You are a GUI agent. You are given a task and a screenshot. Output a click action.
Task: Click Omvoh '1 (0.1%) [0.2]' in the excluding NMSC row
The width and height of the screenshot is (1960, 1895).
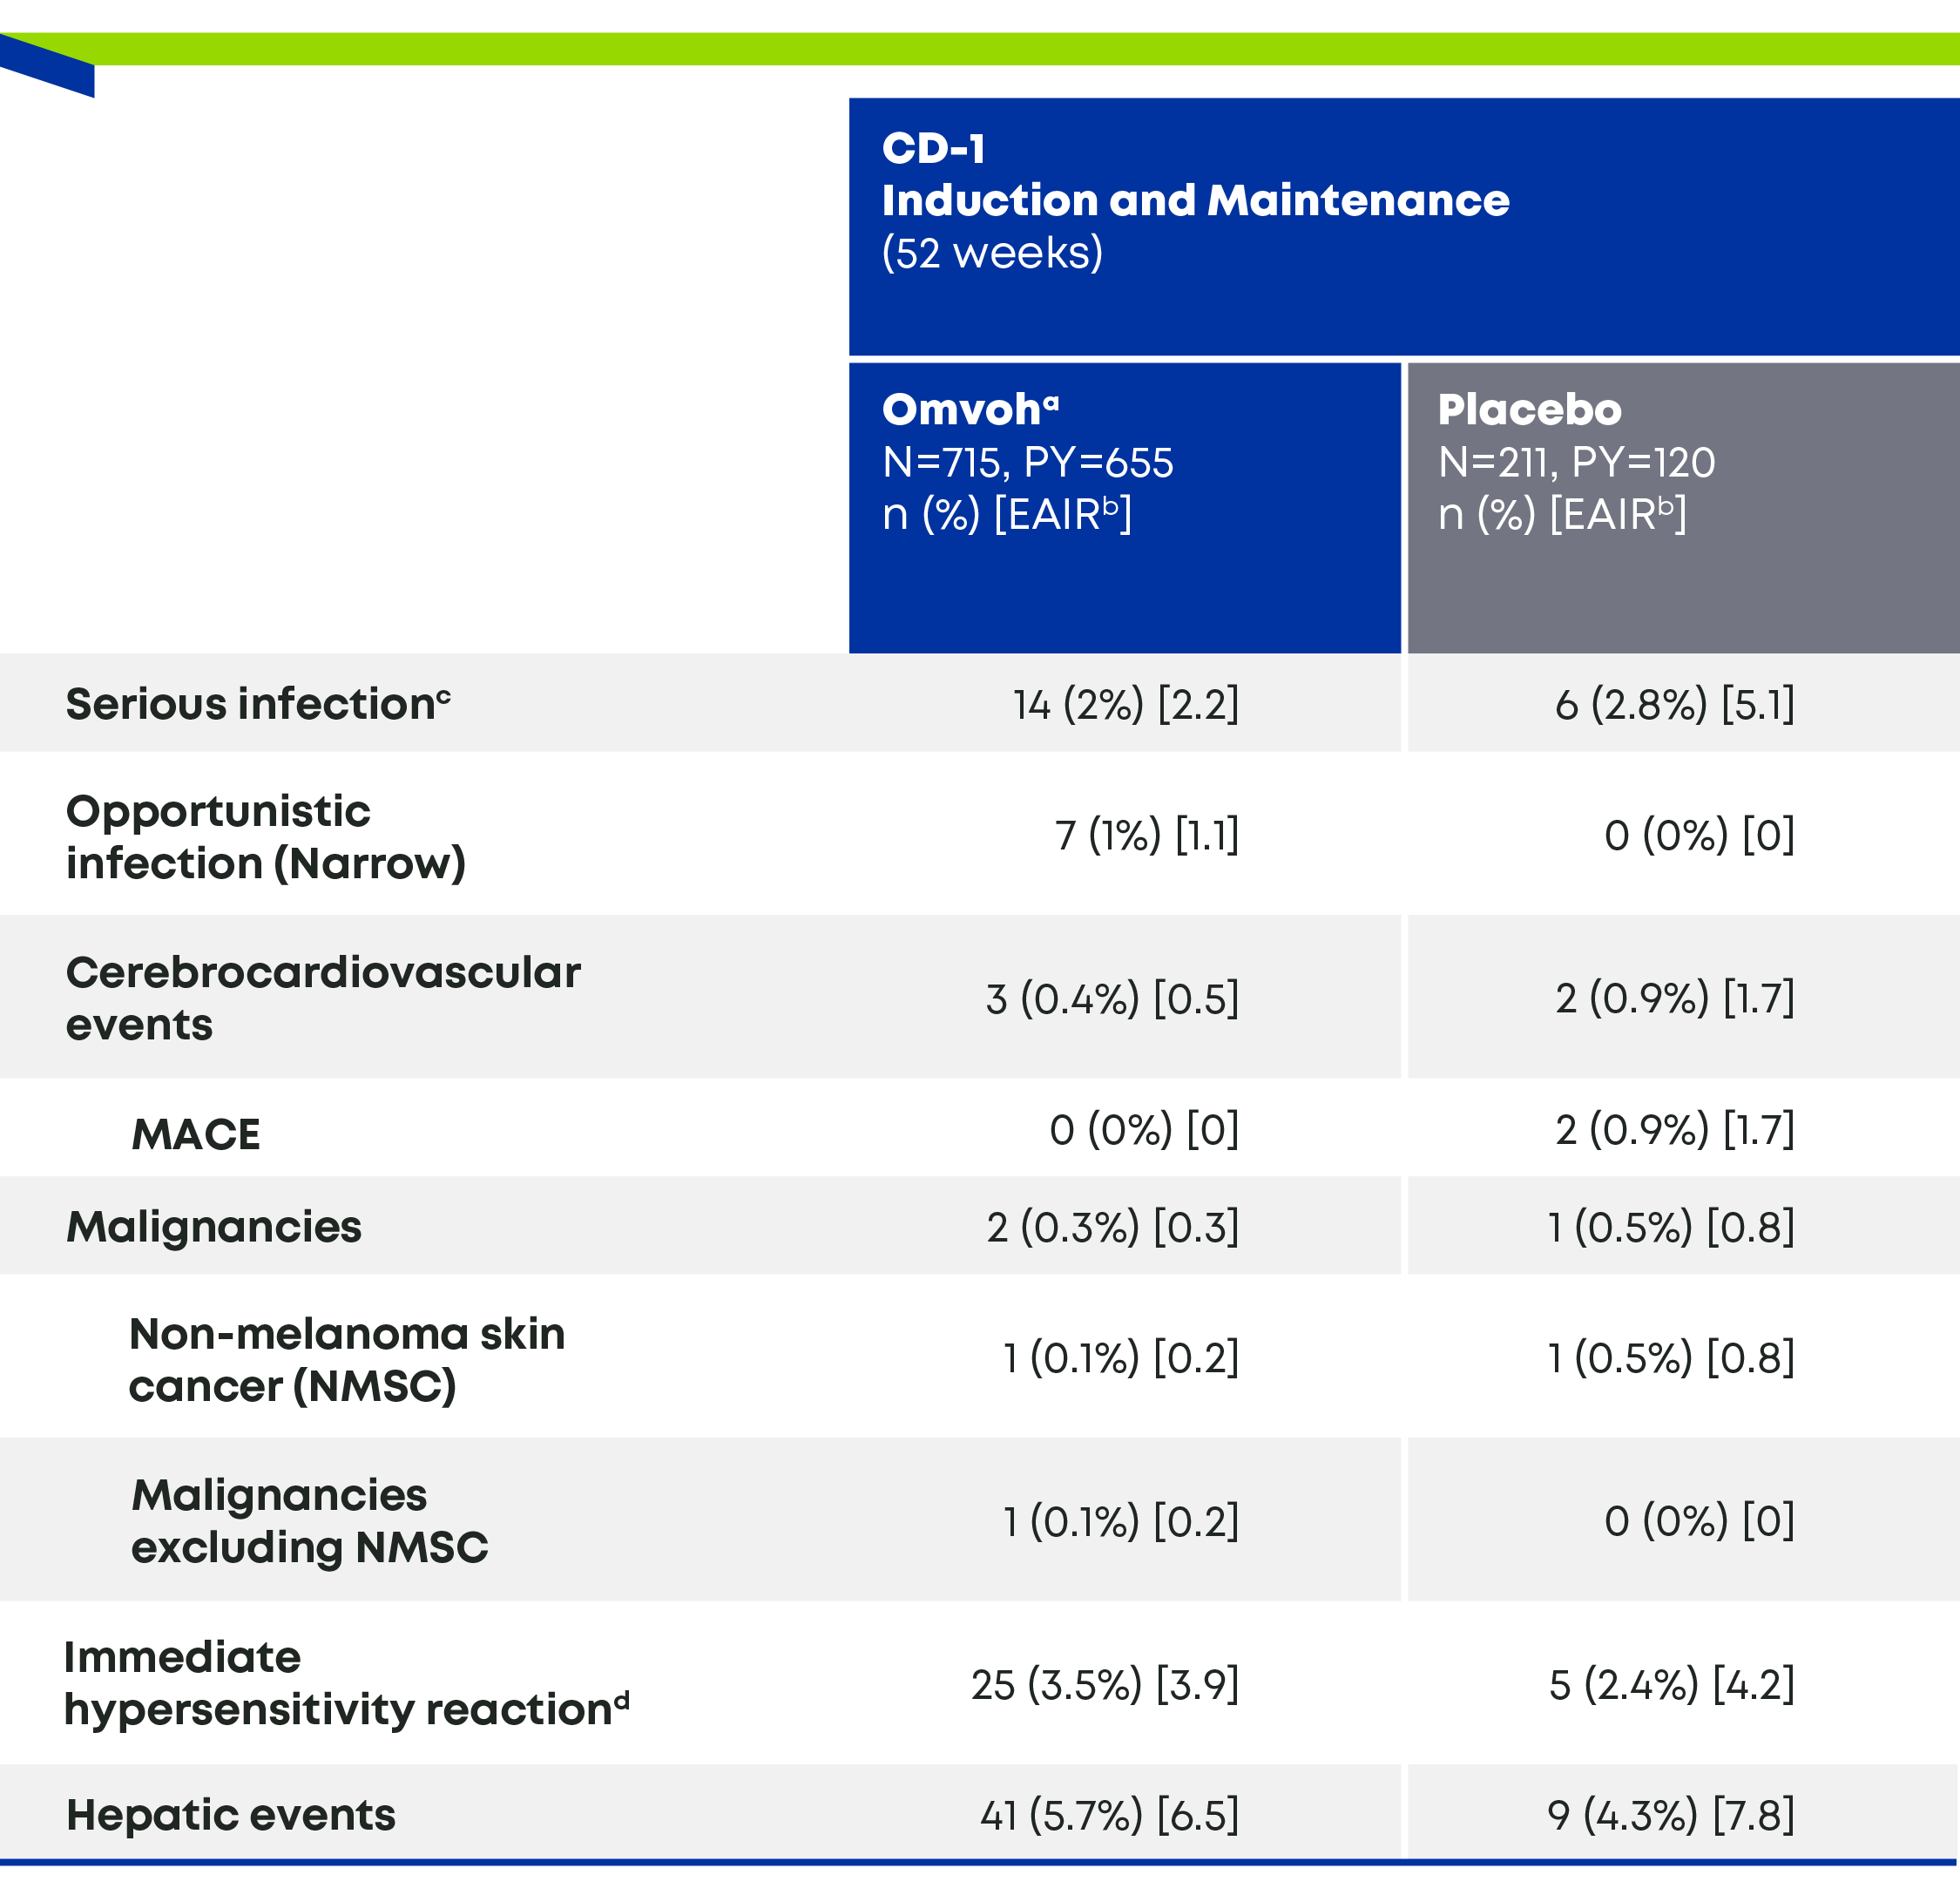tap(1121, 1522)
